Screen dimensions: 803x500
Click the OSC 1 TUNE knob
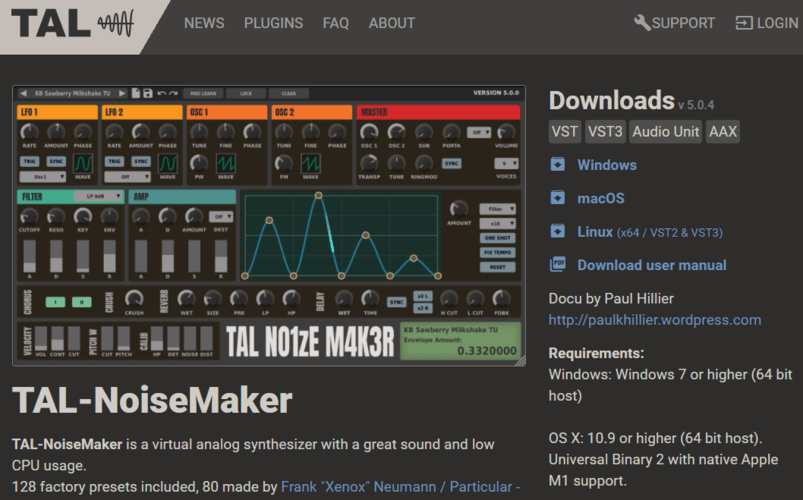click(199, 132)
